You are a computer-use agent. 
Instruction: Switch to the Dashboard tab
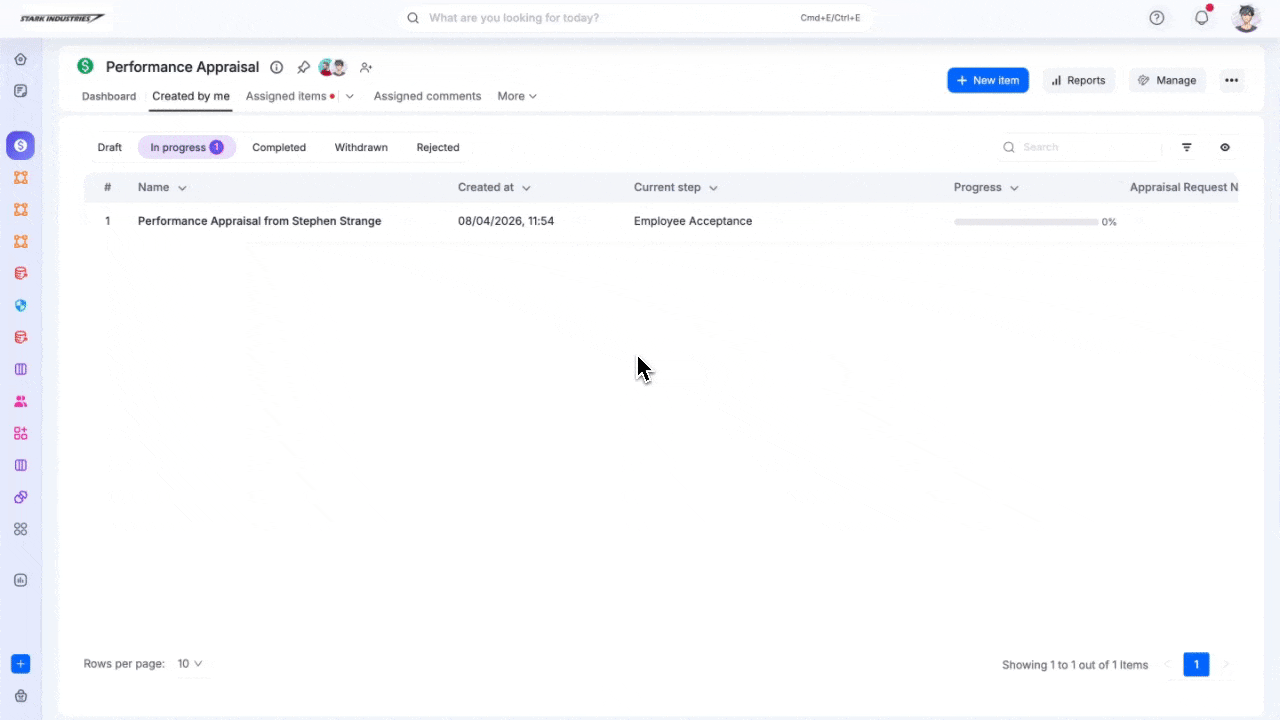[109, 96]
